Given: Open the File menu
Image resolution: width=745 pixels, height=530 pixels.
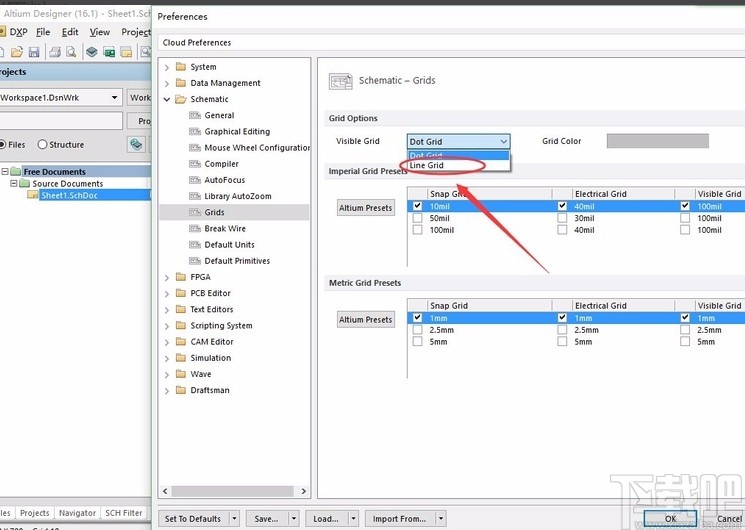Looking at the screenshot, I should click(43, 32).
